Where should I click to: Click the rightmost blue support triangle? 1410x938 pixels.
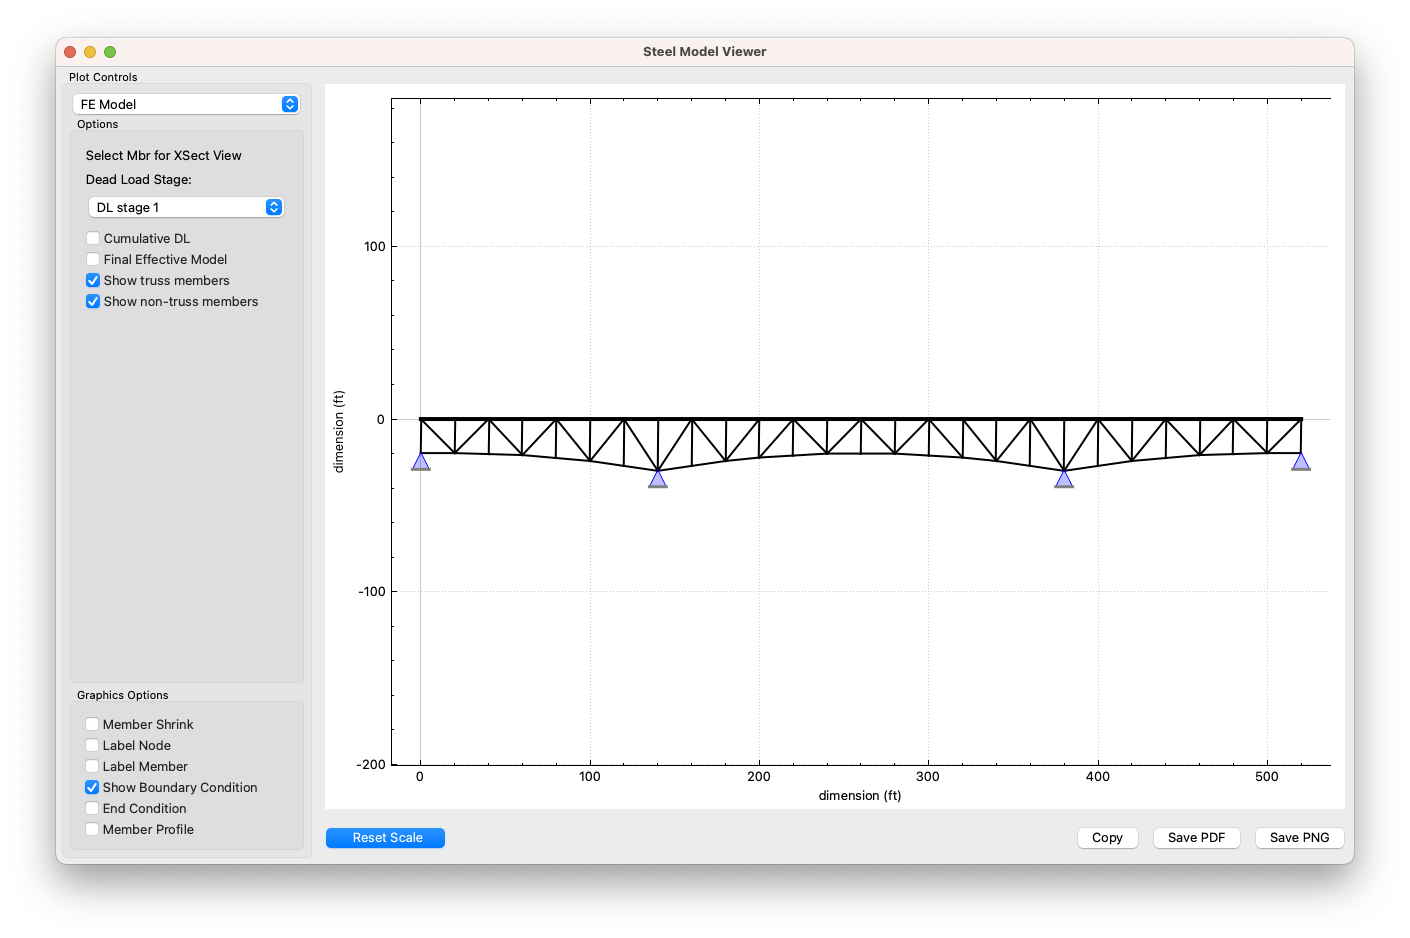point(1300,462)
